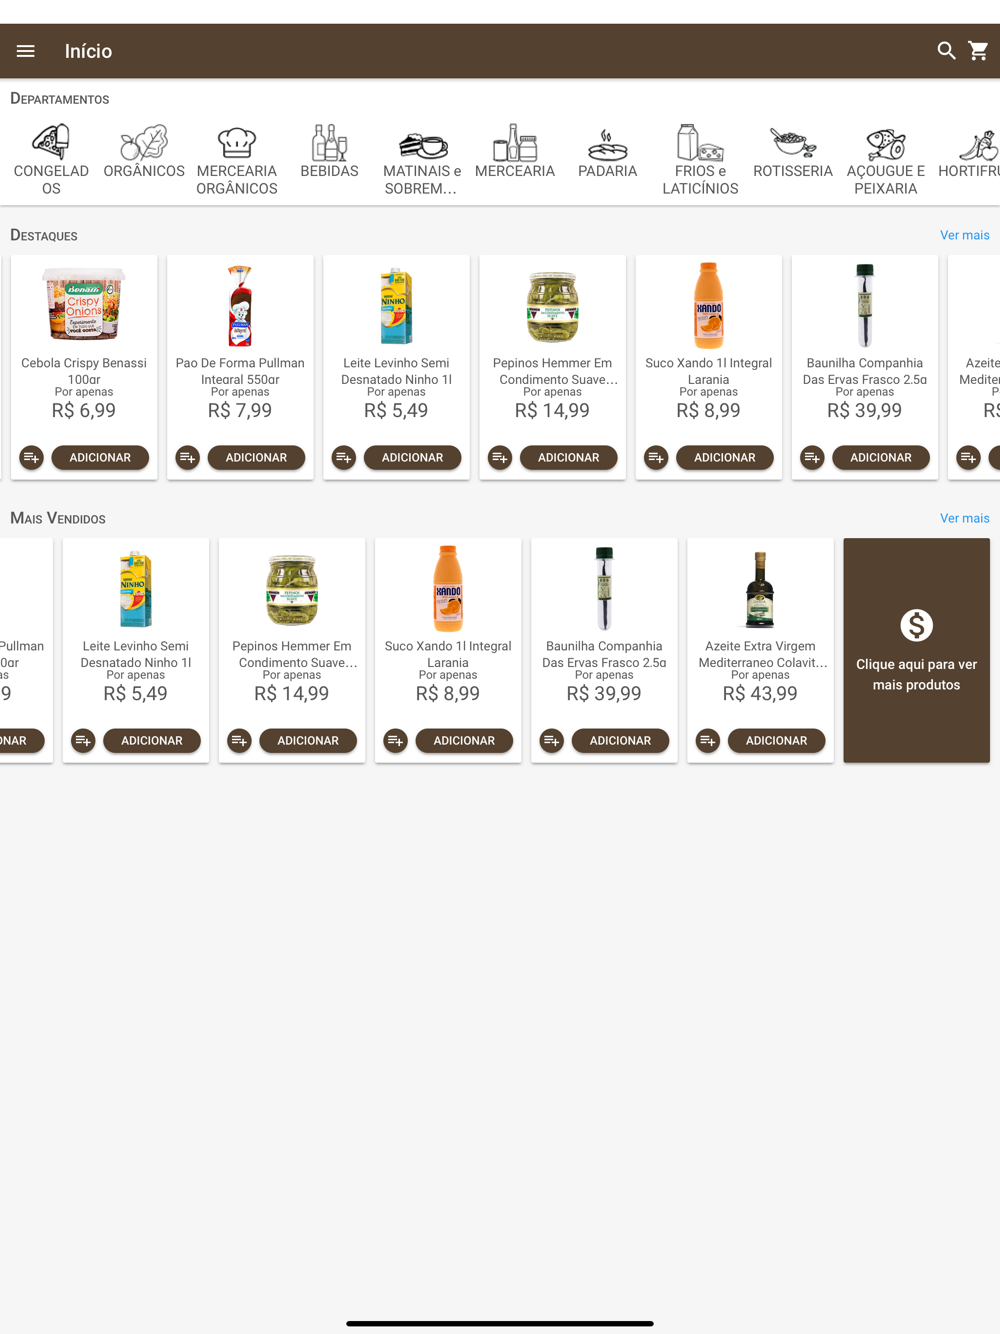Add Mais Vendidos Leite Levinho to a list
Viewport: 1000px width, 1334px height.
(84, 741)
